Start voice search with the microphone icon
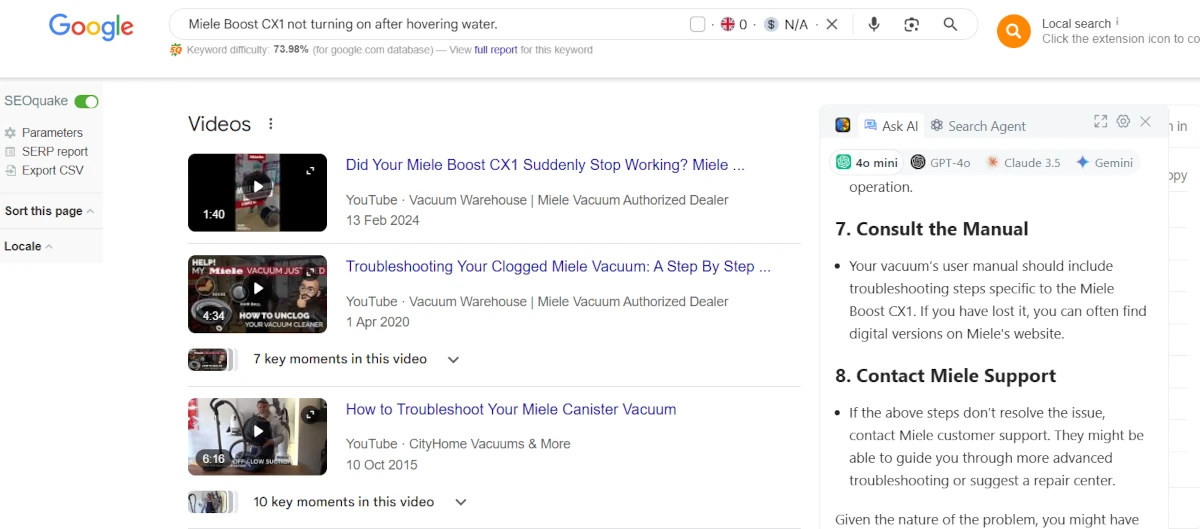Image resolution: width=1200 pixels, height=529 pixels. 874,24
